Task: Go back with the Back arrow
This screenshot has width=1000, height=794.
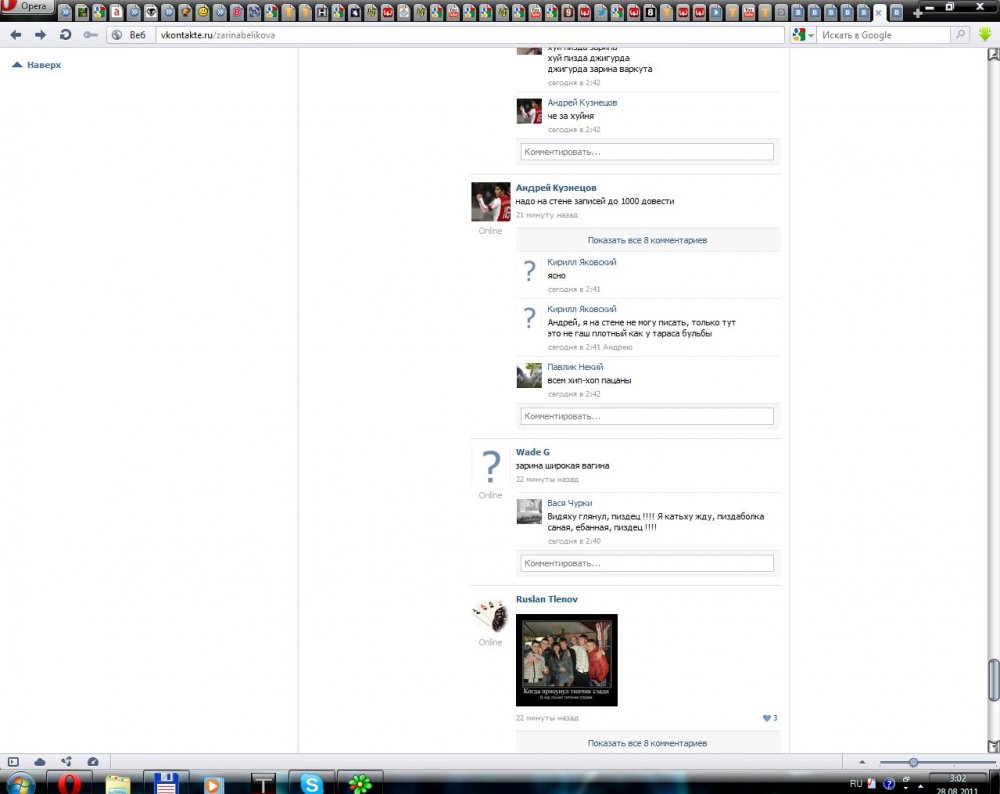Action: pos(15,35)
